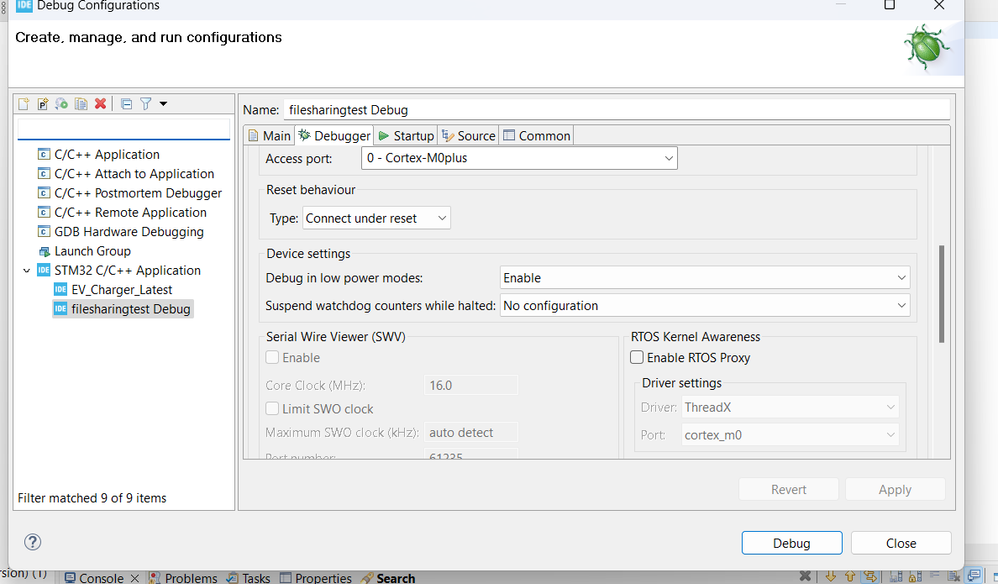The image size is (998, 584).
Task: Open the Console view tab in IDE
Action: (x=94, y=578)
